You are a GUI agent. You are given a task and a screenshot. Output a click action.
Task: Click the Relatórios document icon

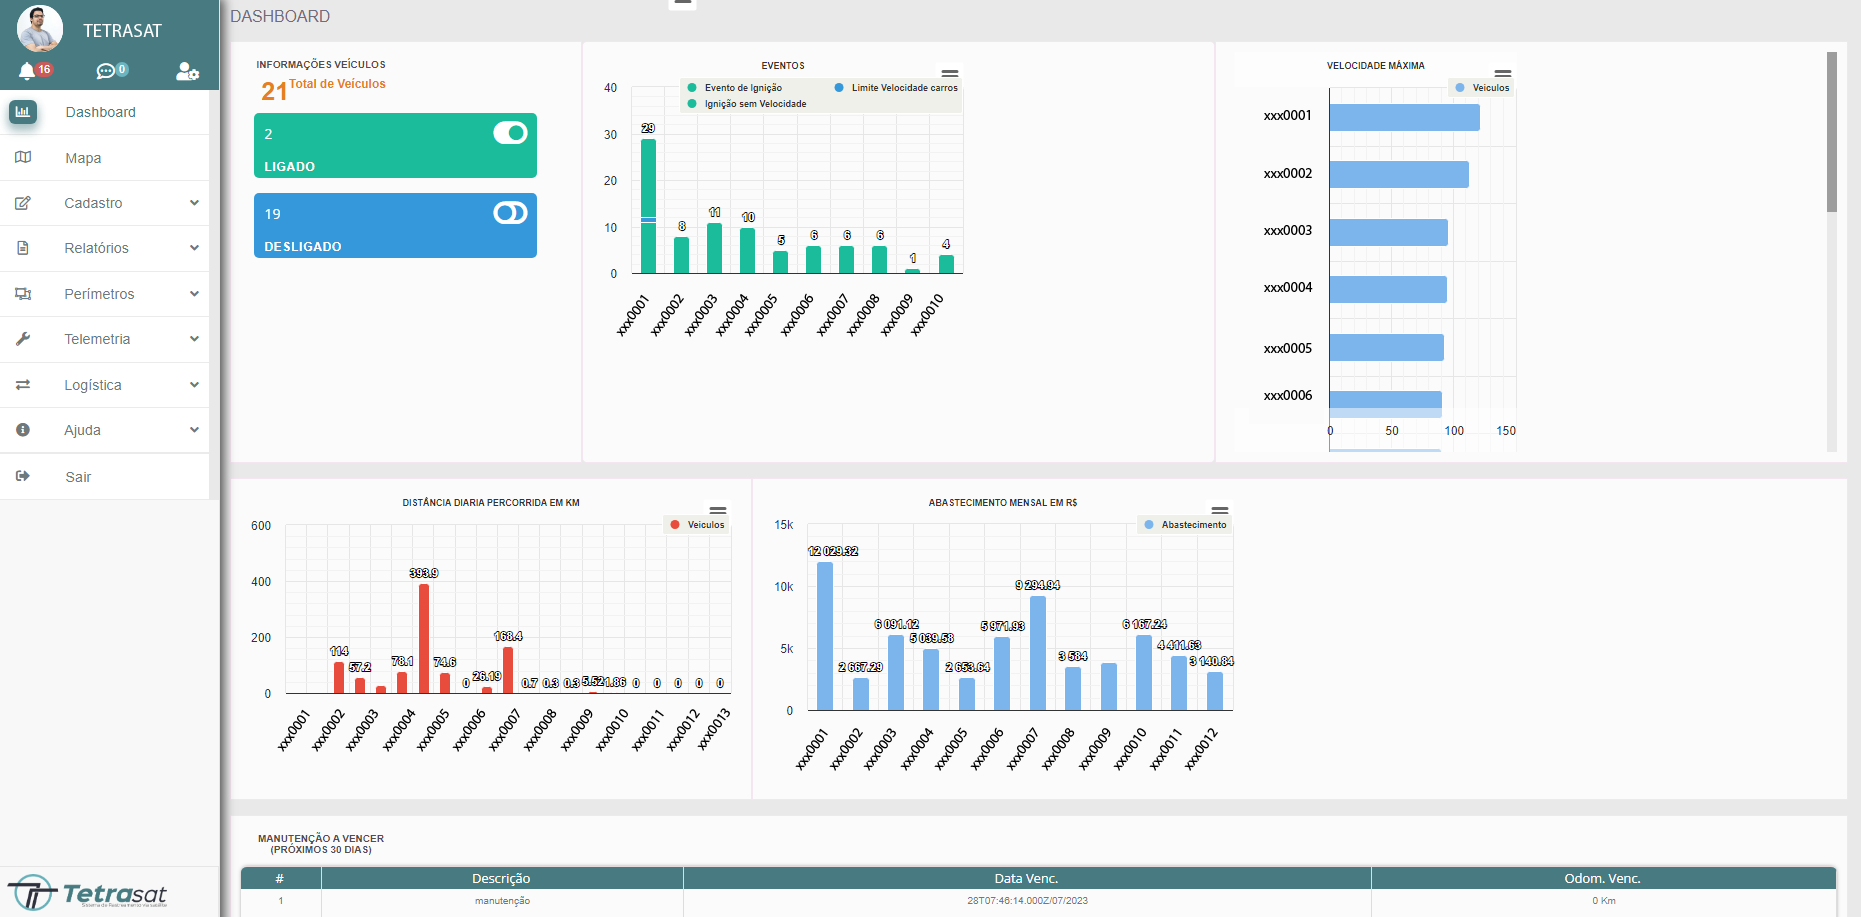pyautogui.click(x=23, y=248)
